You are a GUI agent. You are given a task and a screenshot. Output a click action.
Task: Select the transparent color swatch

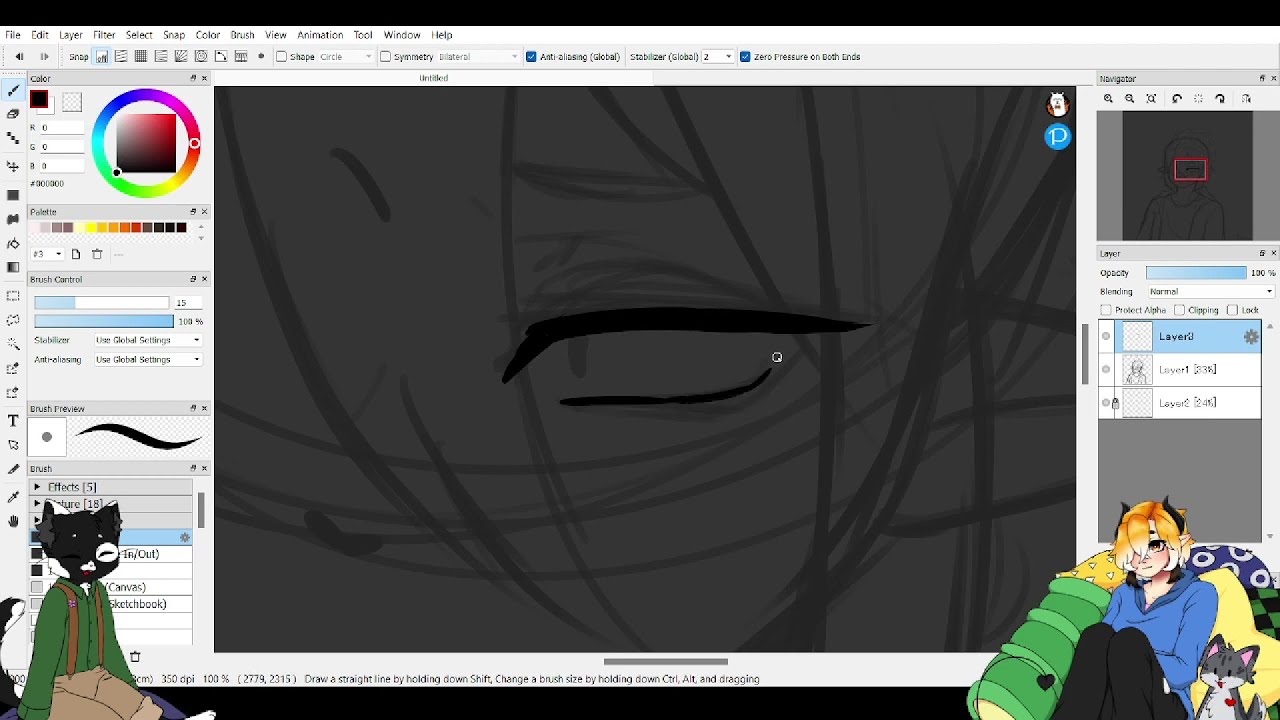(x=72, y=102)
